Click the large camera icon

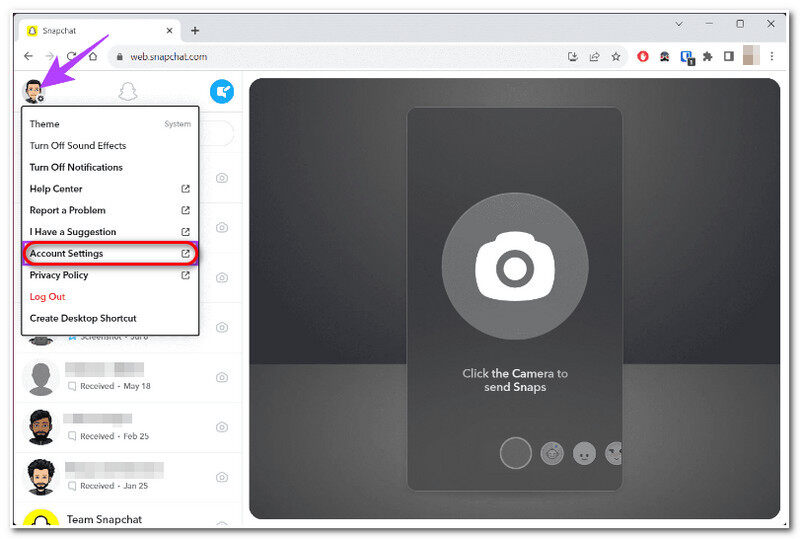[515, 266]
